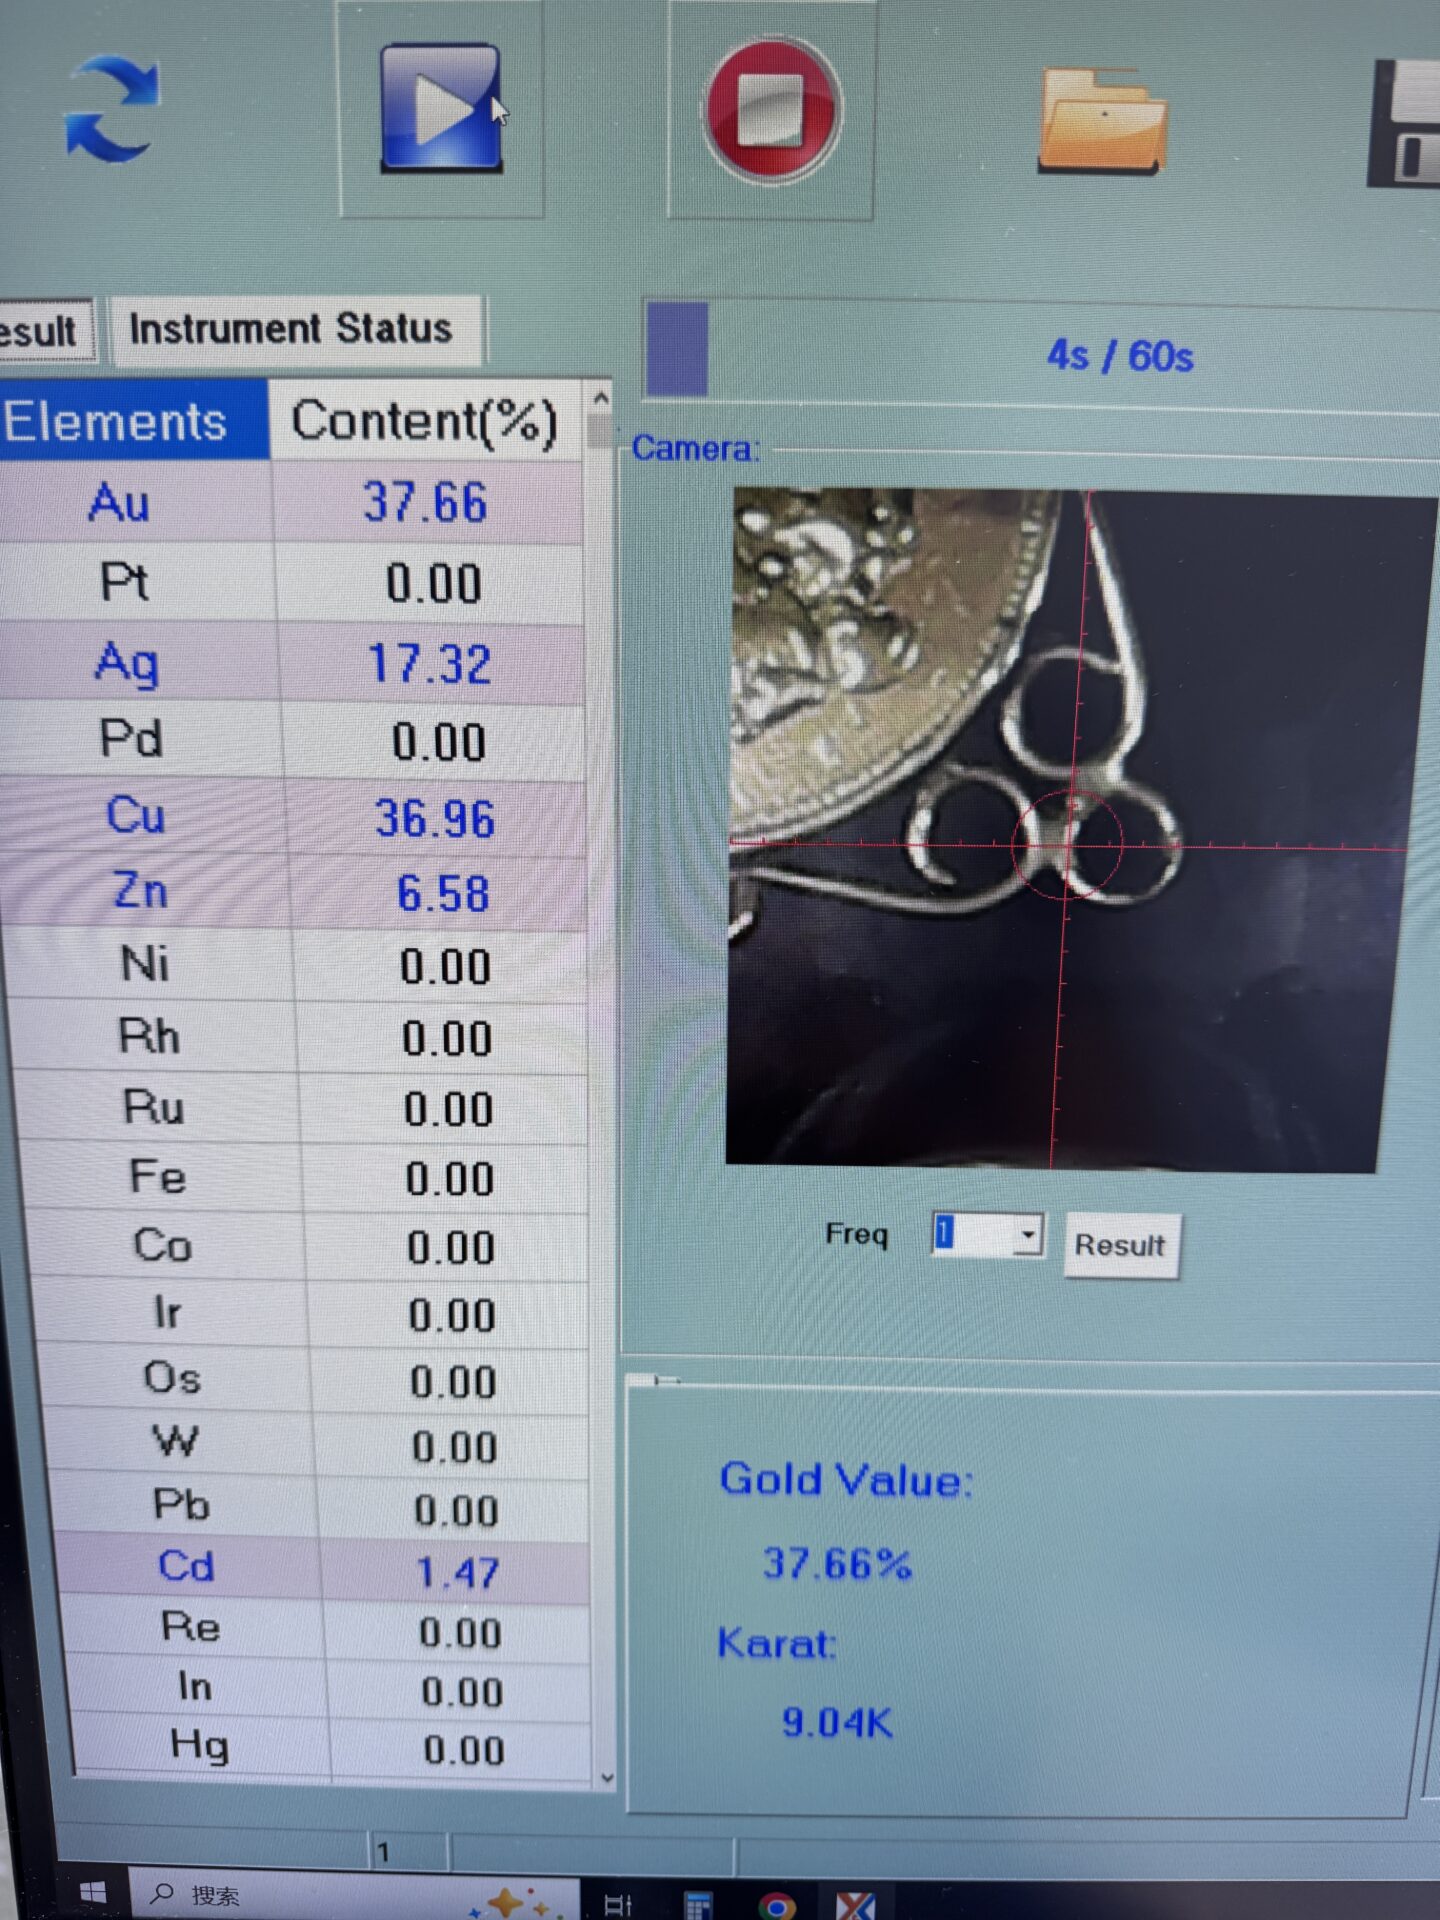Select the Os element row
1440x1920 pixels.
pyautogui.click(x=314, y=1380)
